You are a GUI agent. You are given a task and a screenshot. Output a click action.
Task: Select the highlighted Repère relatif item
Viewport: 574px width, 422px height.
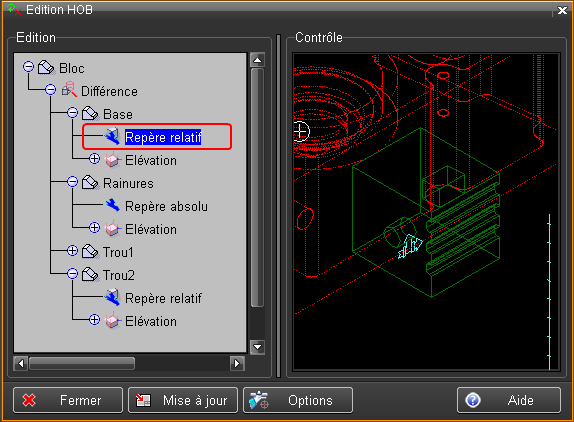click(x=163, y=137)
